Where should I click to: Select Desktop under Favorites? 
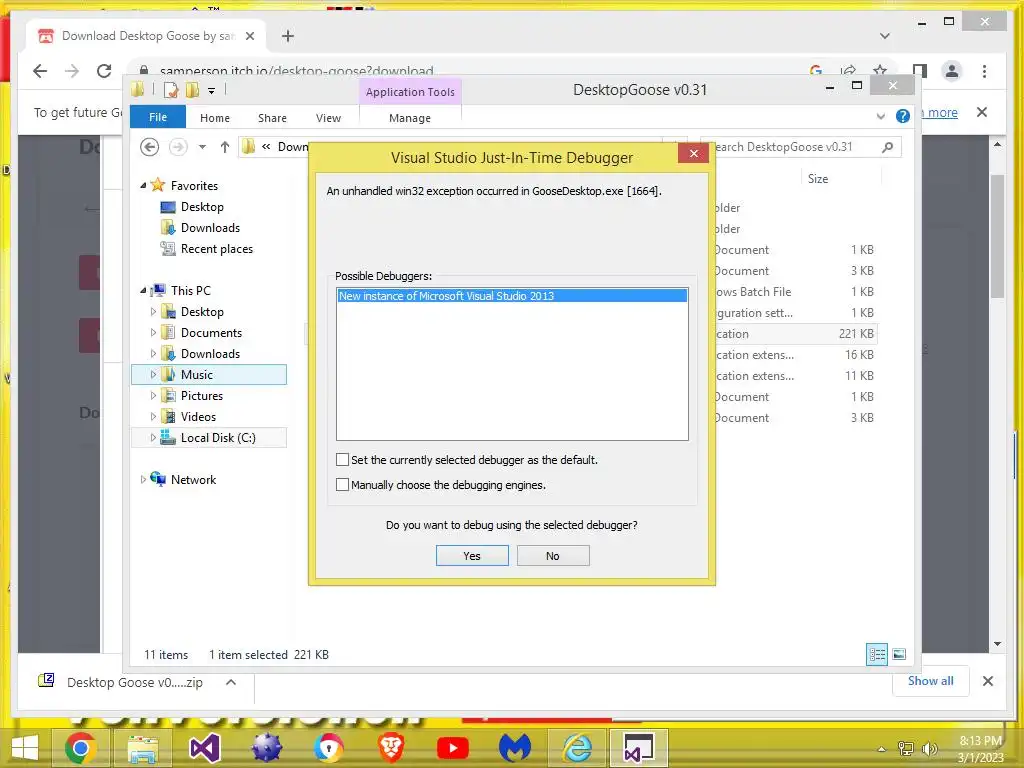202,206
